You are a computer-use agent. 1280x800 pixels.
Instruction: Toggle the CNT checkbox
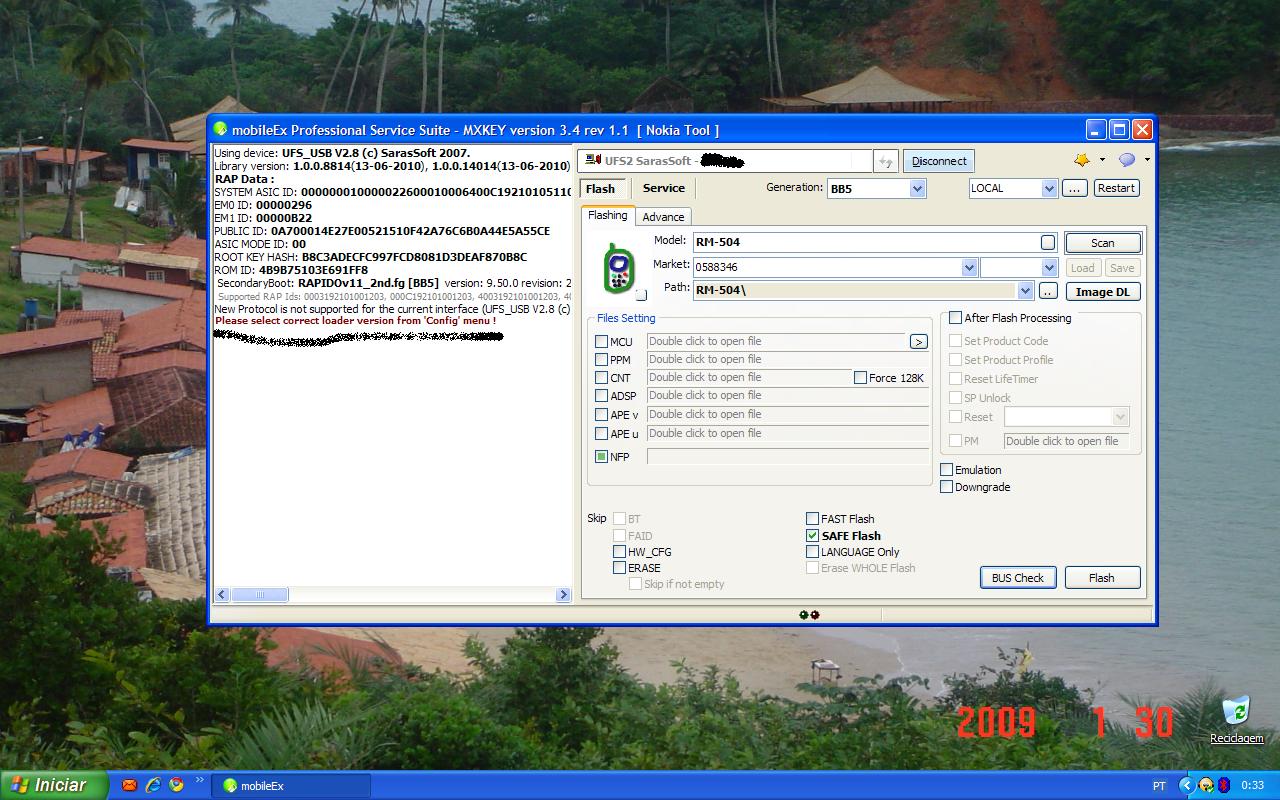[x=601, y=378]
